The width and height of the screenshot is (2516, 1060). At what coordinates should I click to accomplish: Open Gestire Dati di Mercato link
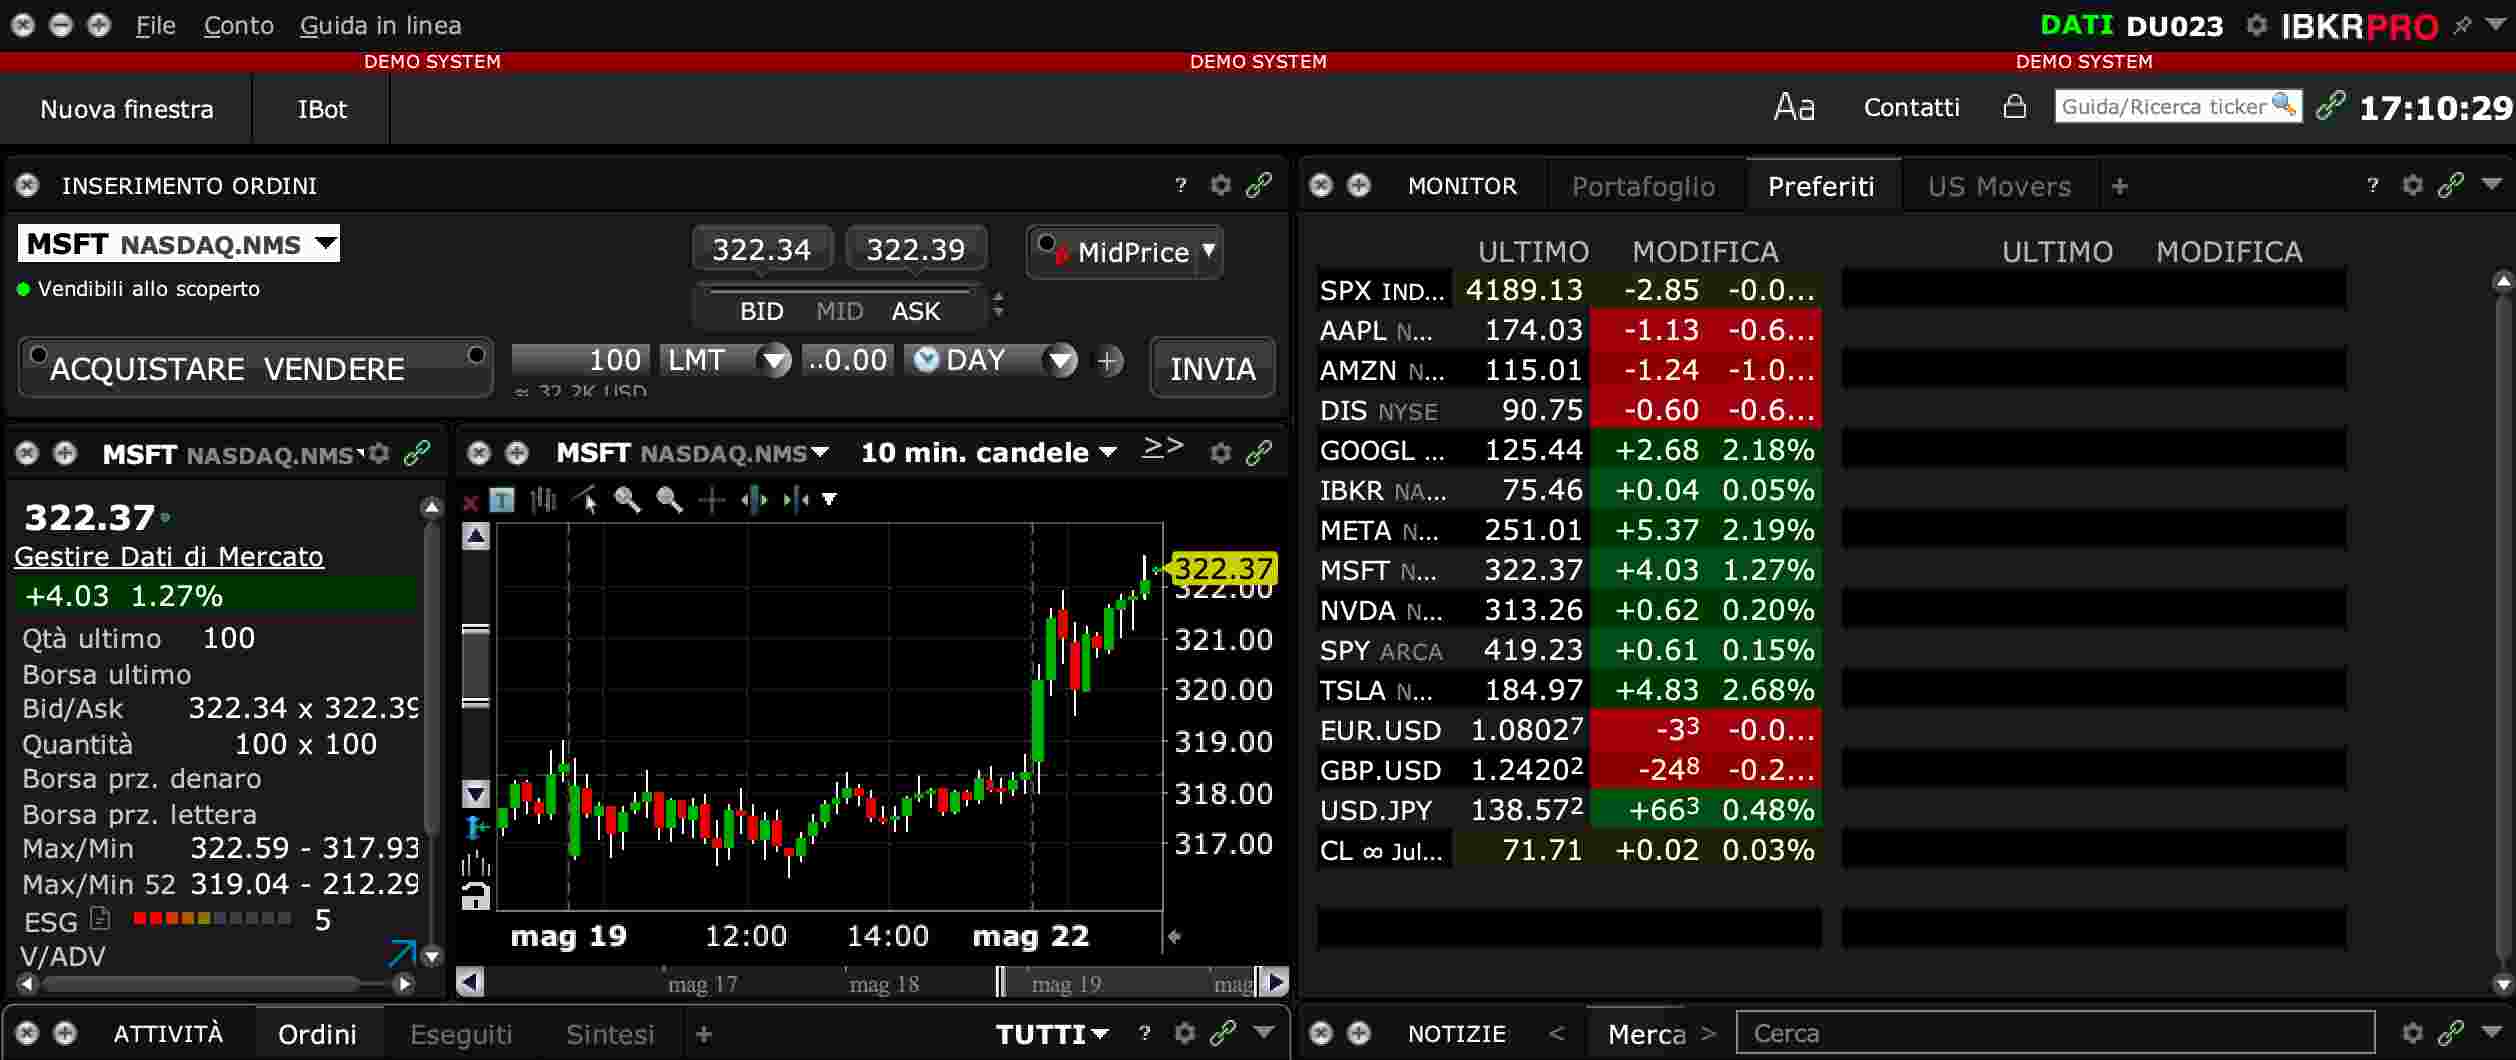pyautogui.click(x=168, y=557)
